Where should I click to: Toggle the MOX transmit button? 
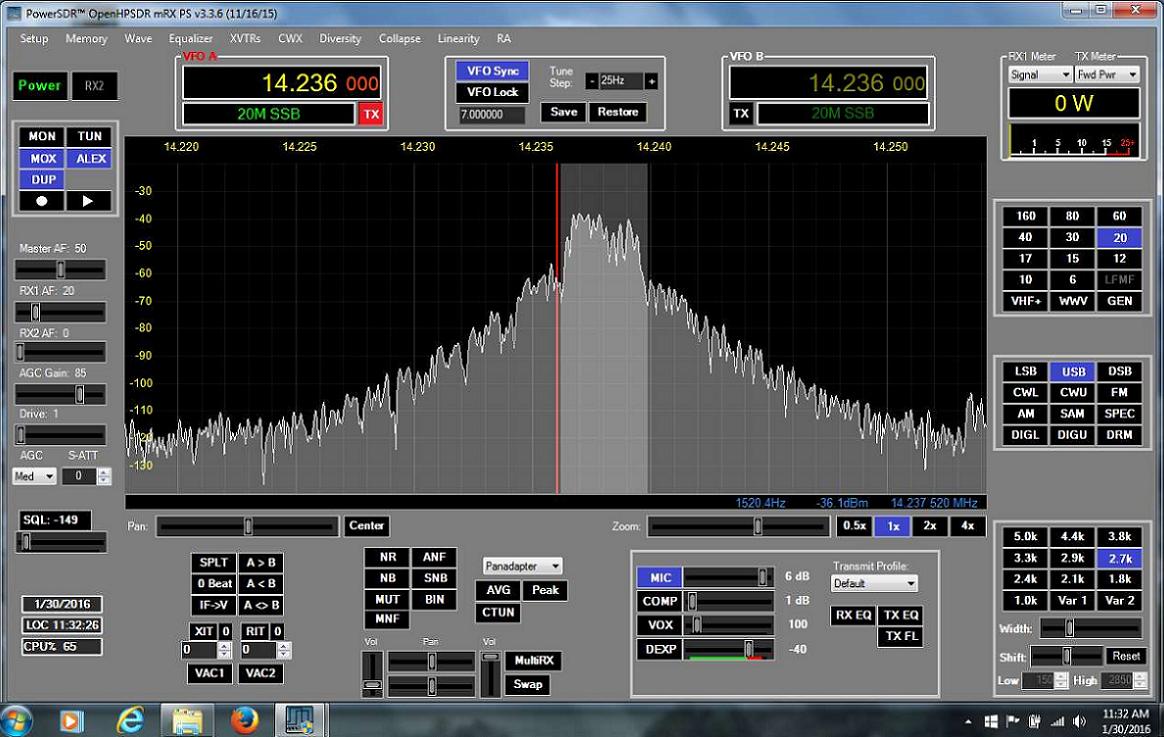point(42,158)
